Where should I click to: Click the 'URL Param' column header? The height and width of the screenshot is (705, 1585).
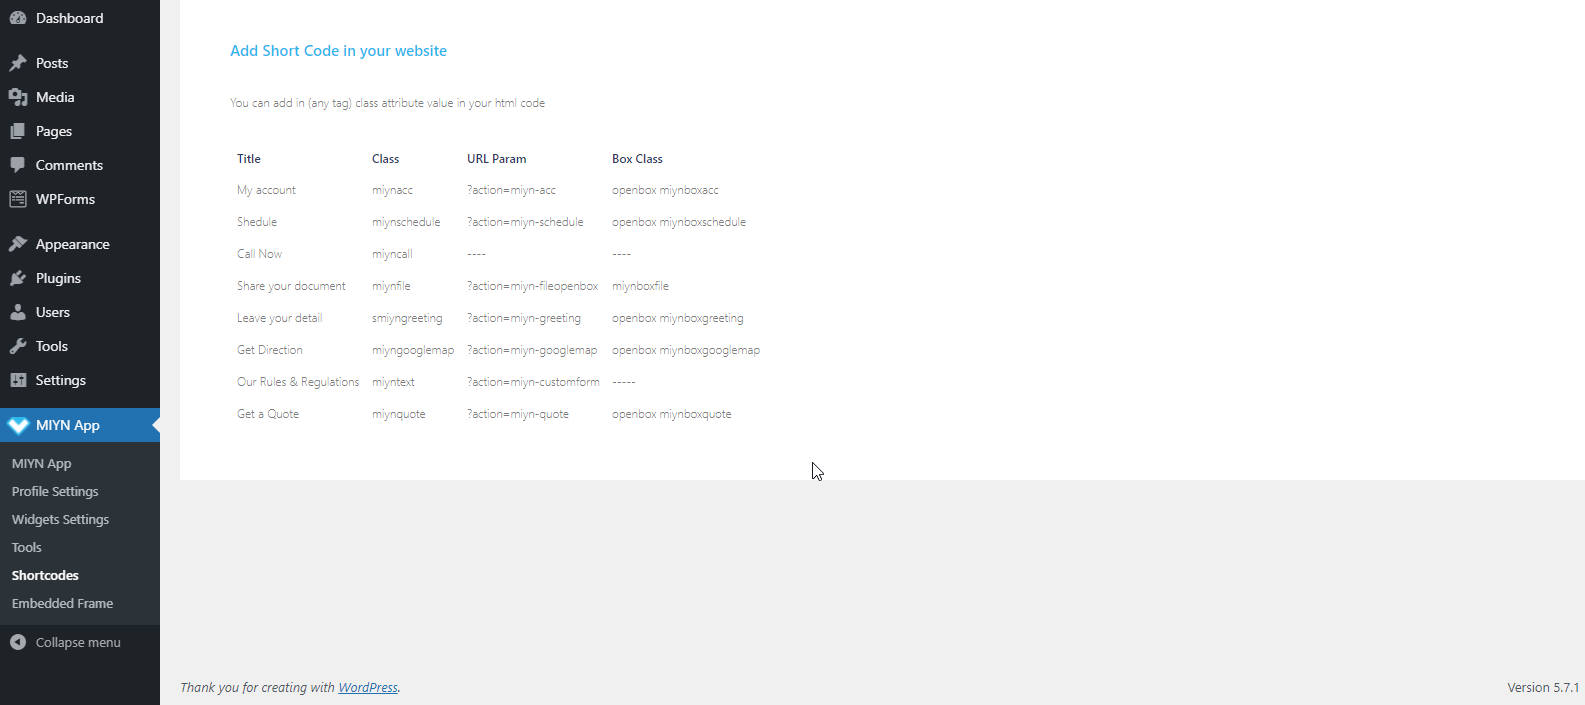(x=496, y=159)
